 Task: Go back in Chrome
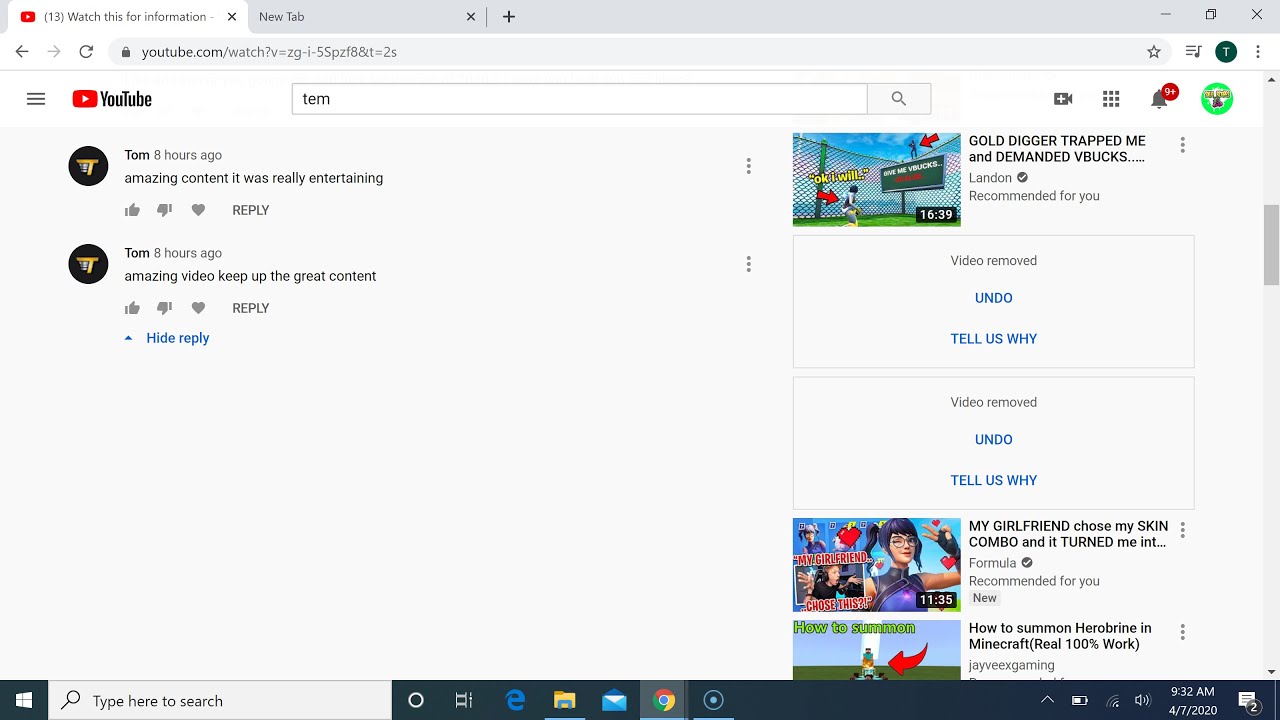tap(22, 52)
